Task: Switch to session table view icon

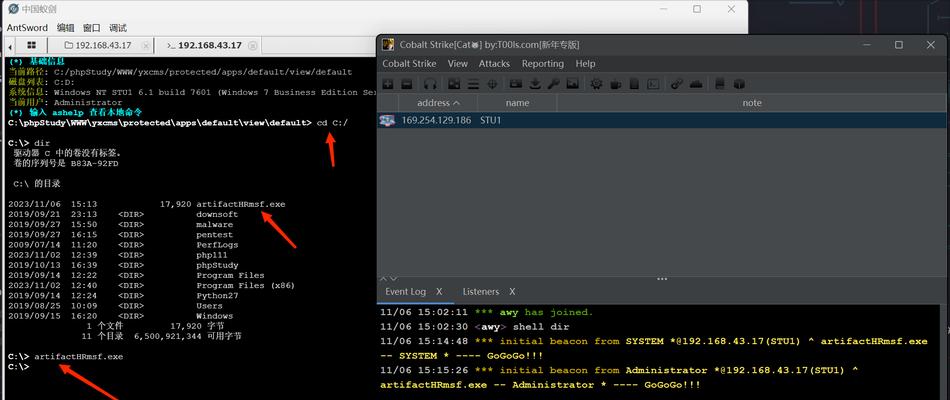Action: click(x=473, y=84)
